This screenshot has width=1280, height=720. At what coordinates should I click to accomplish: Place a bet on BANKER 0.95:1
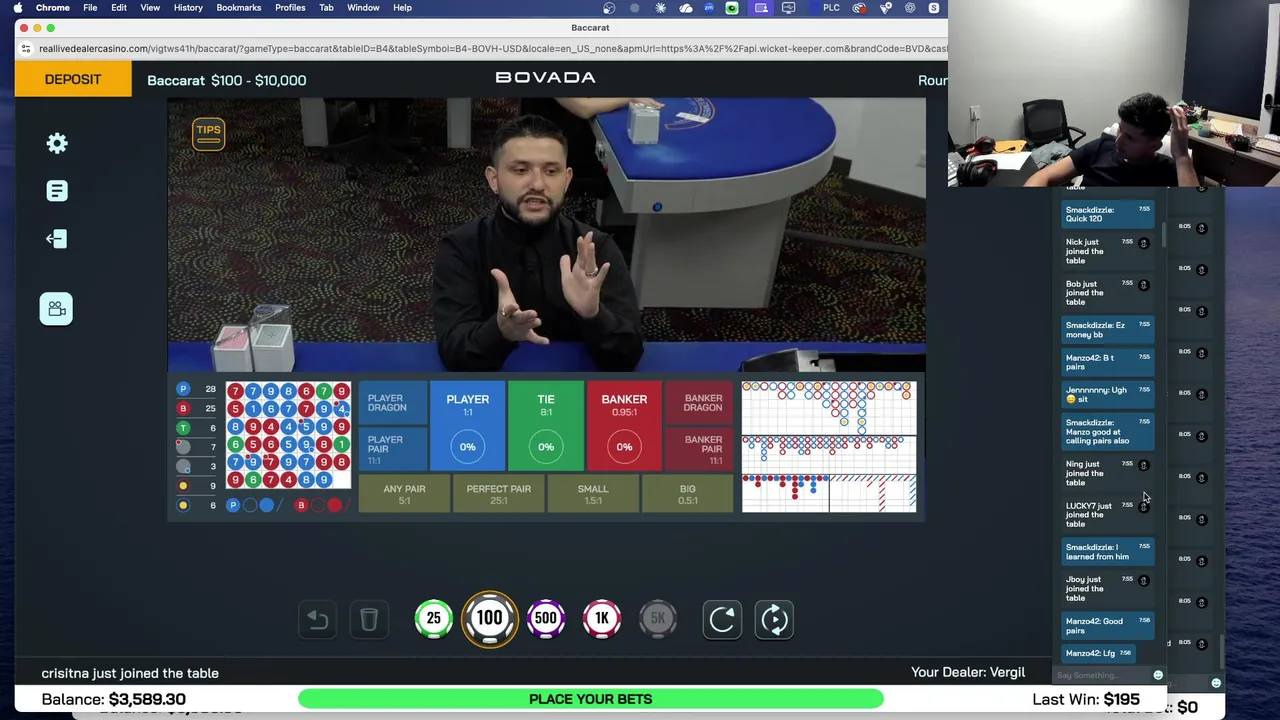tap(624, 426)
